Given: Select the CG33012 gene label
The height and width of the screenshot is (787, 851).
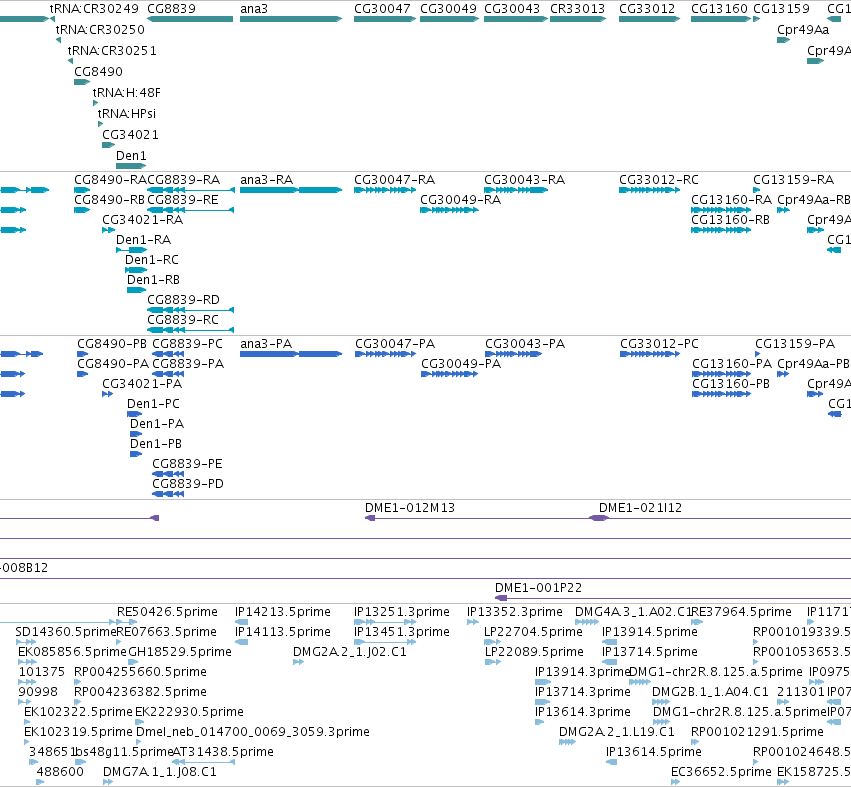Looking at the screenshot, I should click(x=647, y=9).
